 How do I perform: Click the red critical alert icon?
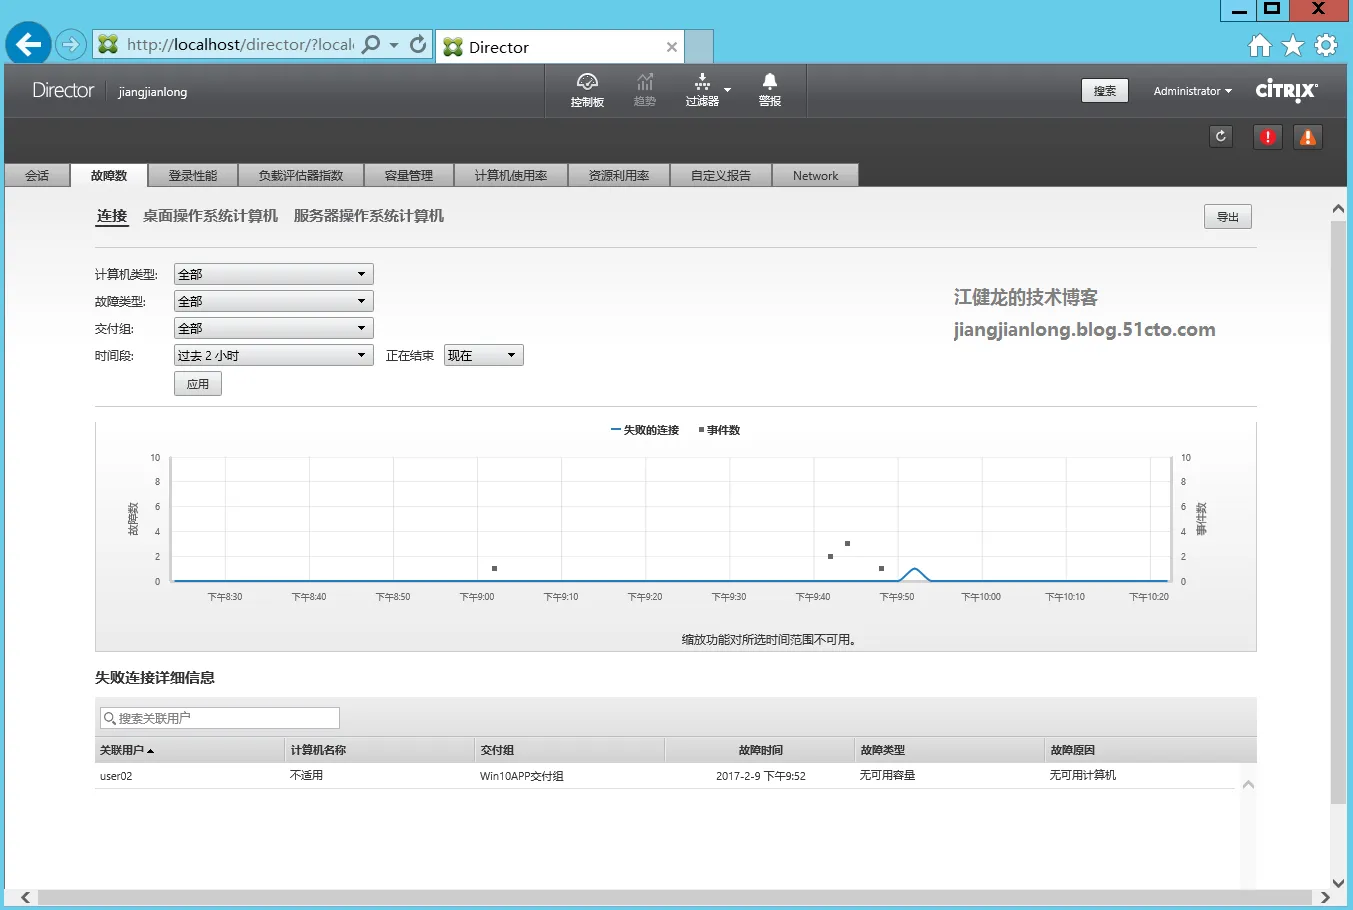point(1268,137)
